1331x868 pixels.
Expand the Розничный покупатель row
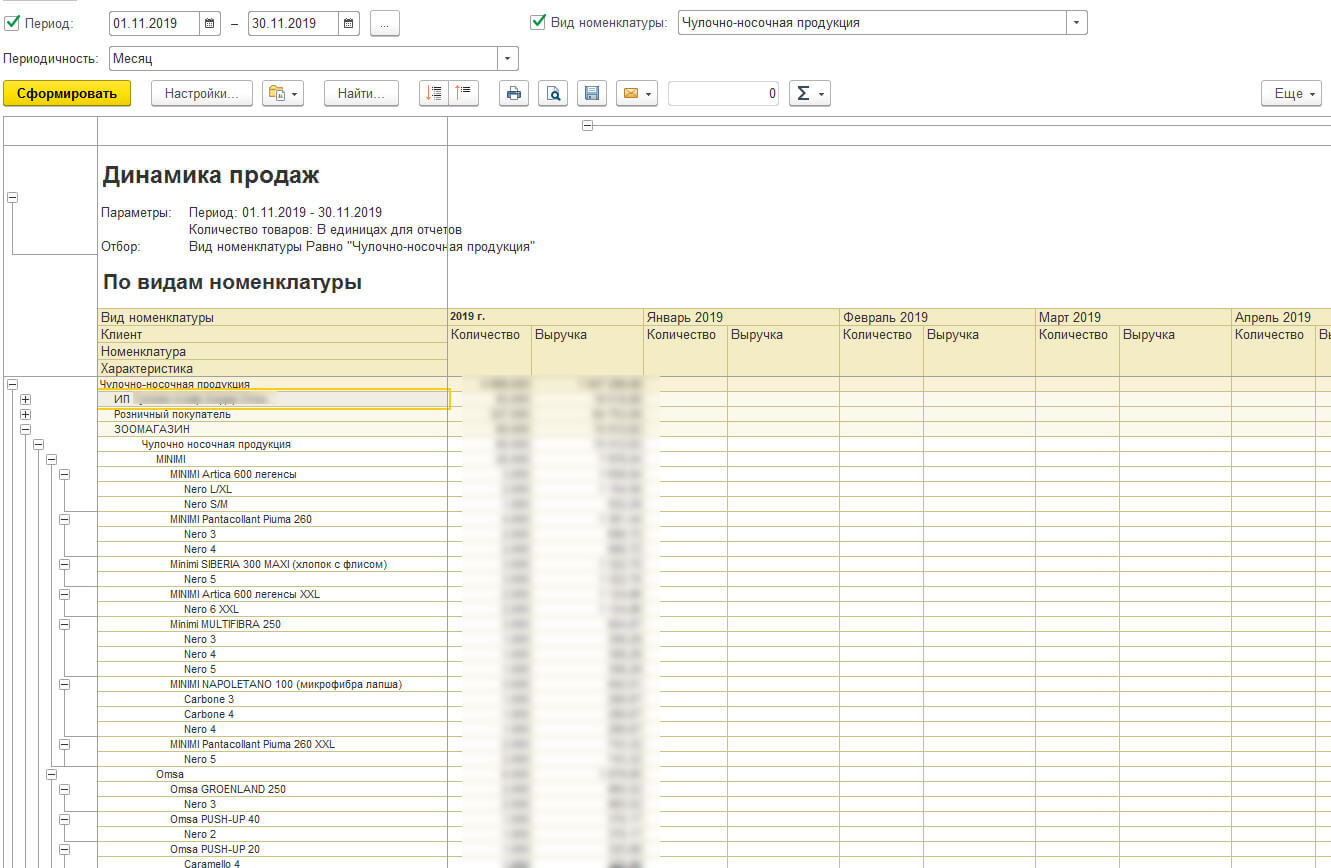coord(25,415)
